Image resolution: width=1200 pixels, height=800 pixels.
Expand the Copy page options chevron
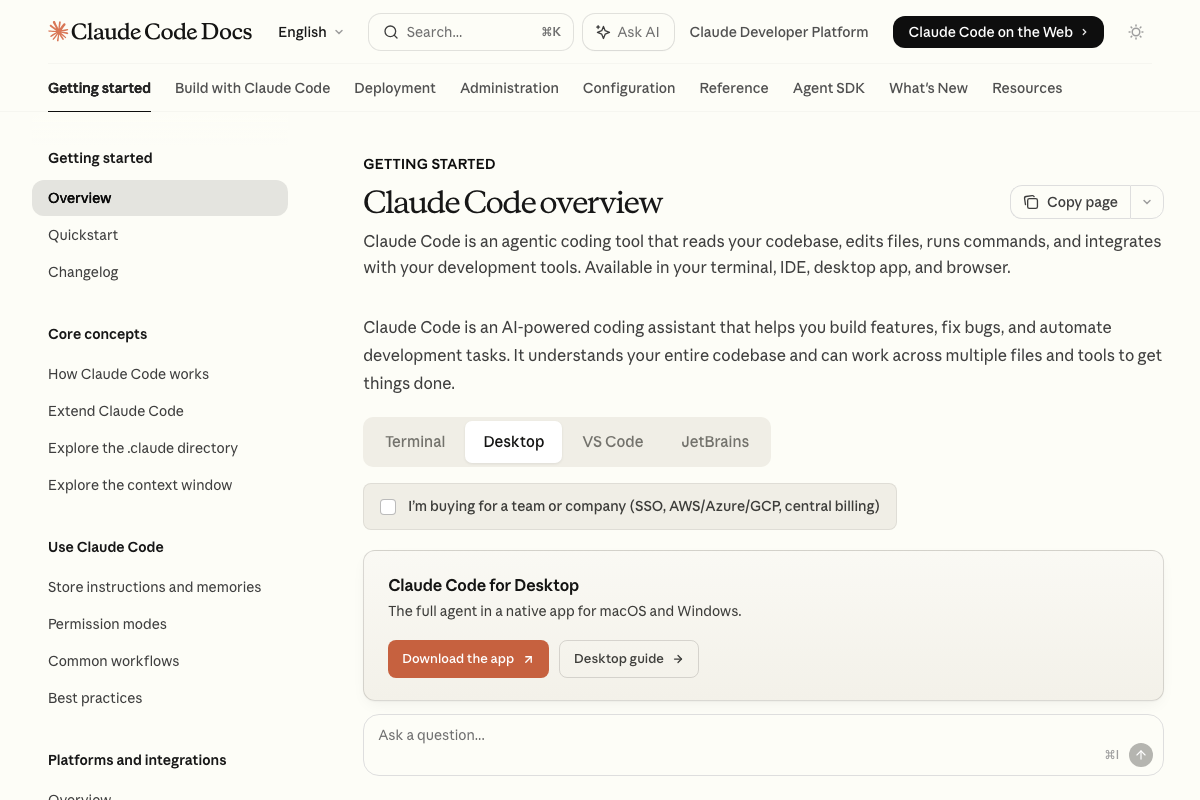[1146, 202]
